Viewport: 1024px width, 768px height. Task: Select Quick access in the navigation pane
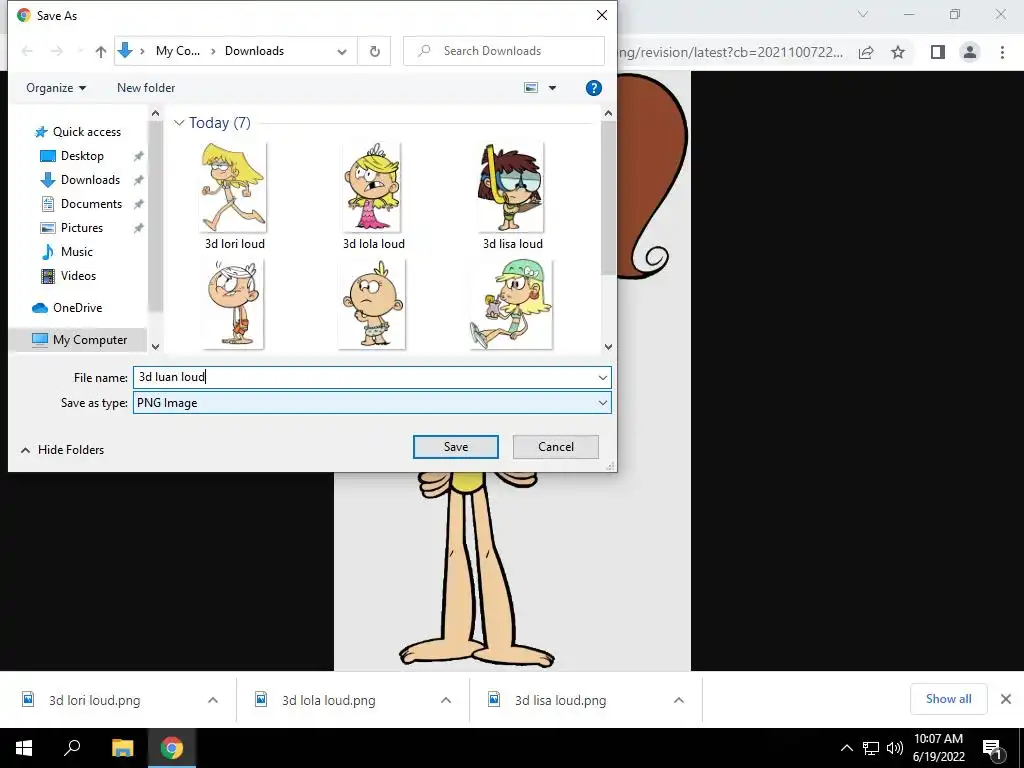[78, 132]
